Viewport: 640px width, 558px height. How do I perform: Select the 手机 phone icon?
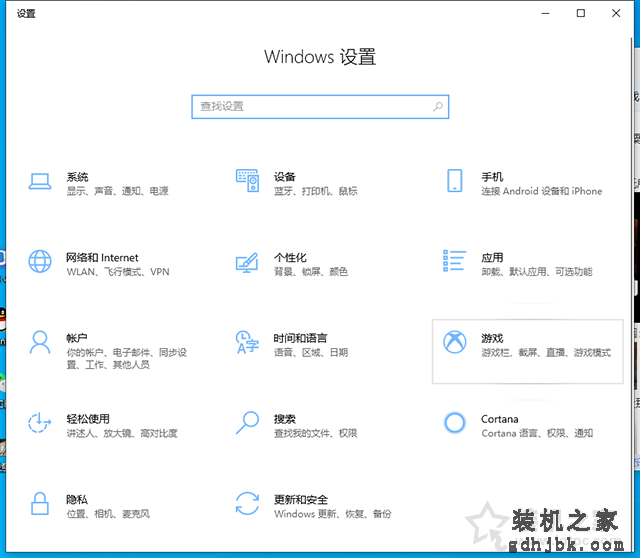[455, 180]
